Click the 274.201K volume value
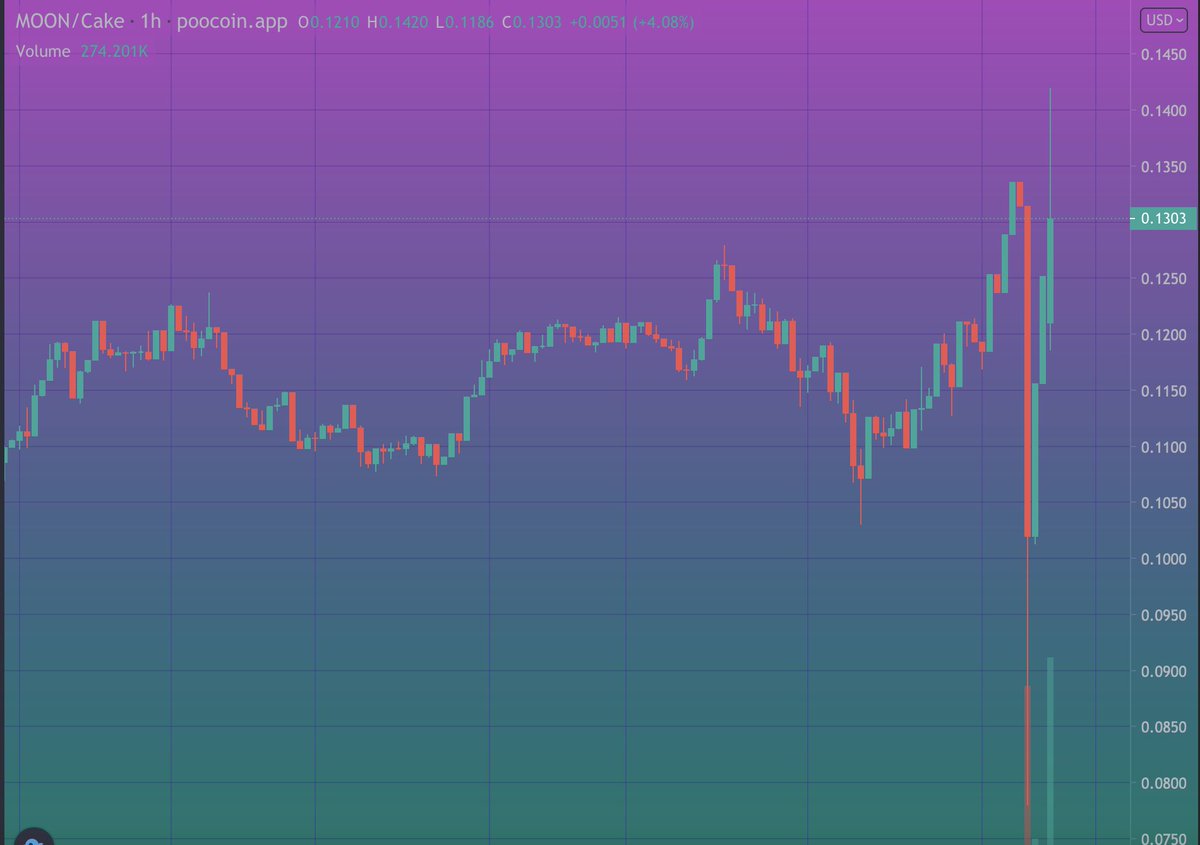Screen dimensions: 1200x845 point(114,51)
